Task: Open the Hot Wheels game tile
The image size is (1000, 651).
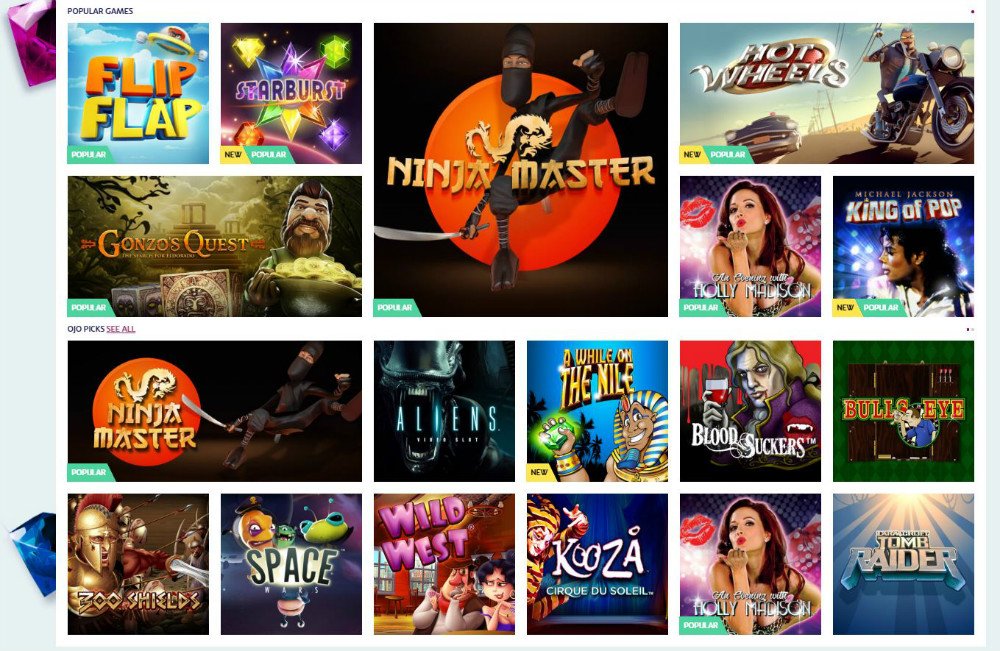Action: click(827, 93)
